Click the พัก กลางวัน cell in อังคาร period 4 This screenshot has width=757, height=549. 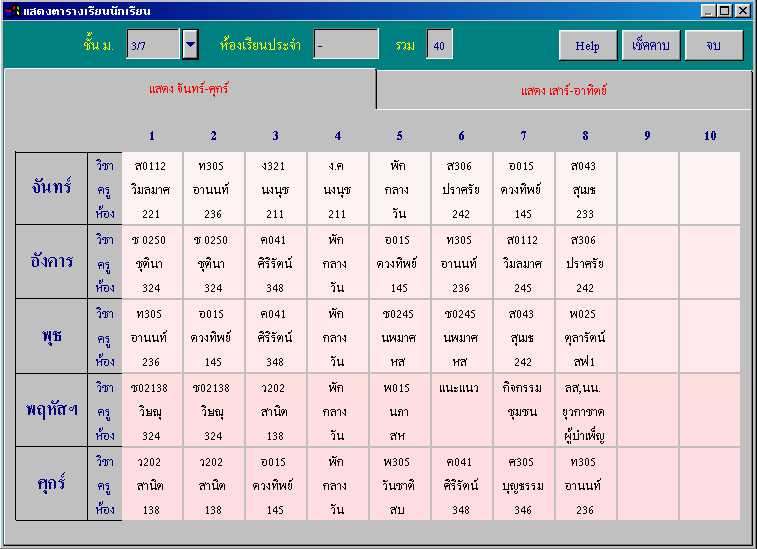(x=336, y=263)
